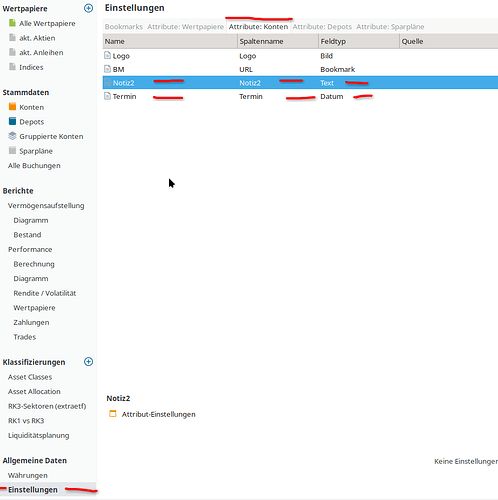Open the Zahlungen report

[31, 323]
